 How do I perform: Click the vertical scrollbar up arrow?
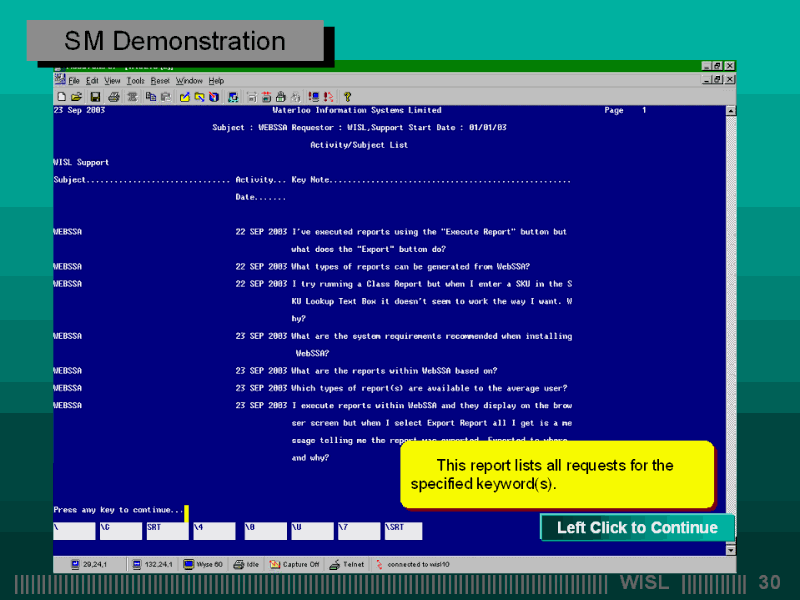click(x=731, y=110)
